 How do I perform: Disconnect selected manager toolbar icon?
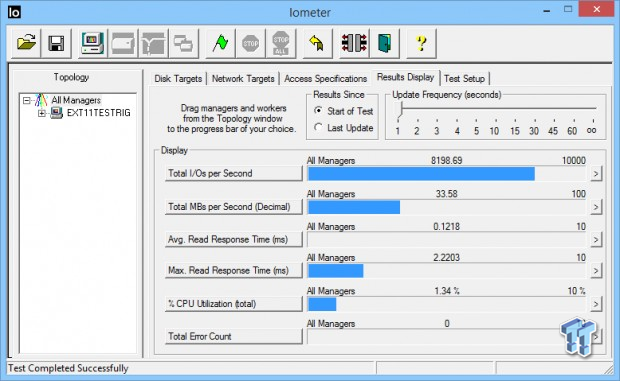pyautogui.click(x=354, y=43)
